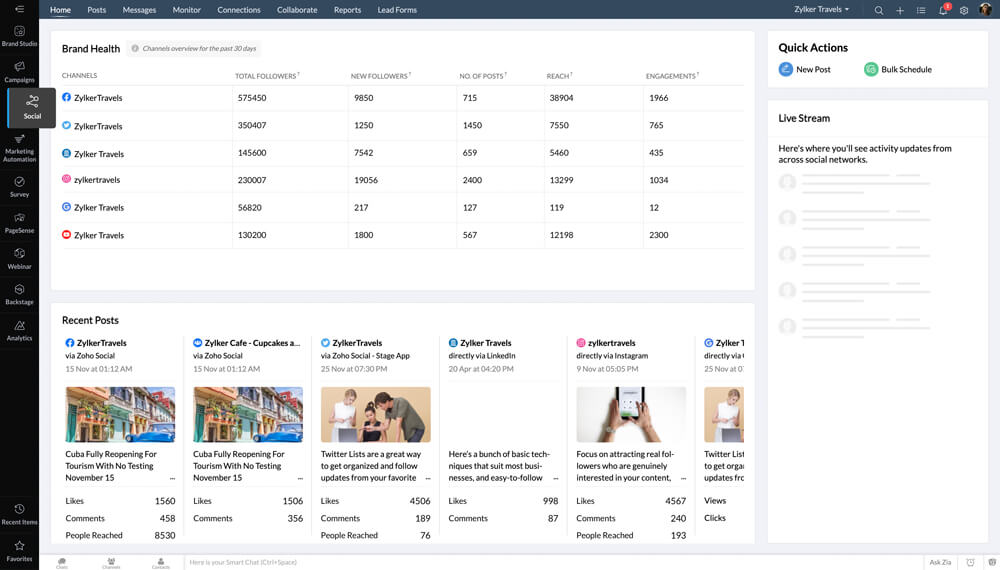
Task: Click the settings gear icon
Action: click(x=964, y=10)
